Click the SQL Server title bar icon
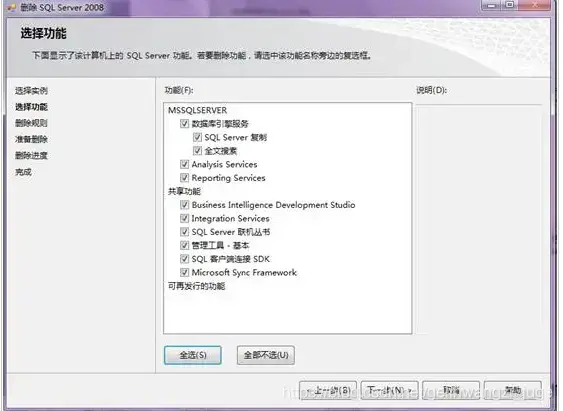Image resolution: width=563 pixels, height=411 pixels. tap(11, 7)
